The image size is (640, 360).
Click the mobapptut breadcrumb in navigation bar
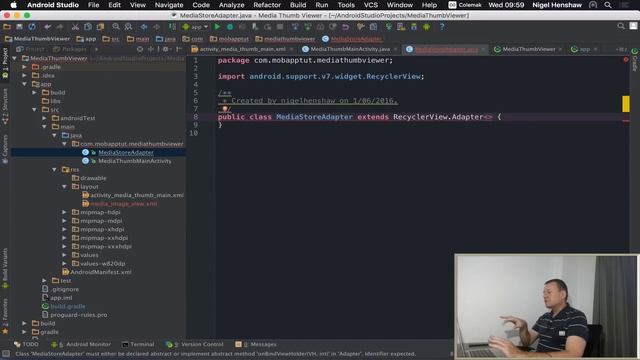[x=229, y=39]
